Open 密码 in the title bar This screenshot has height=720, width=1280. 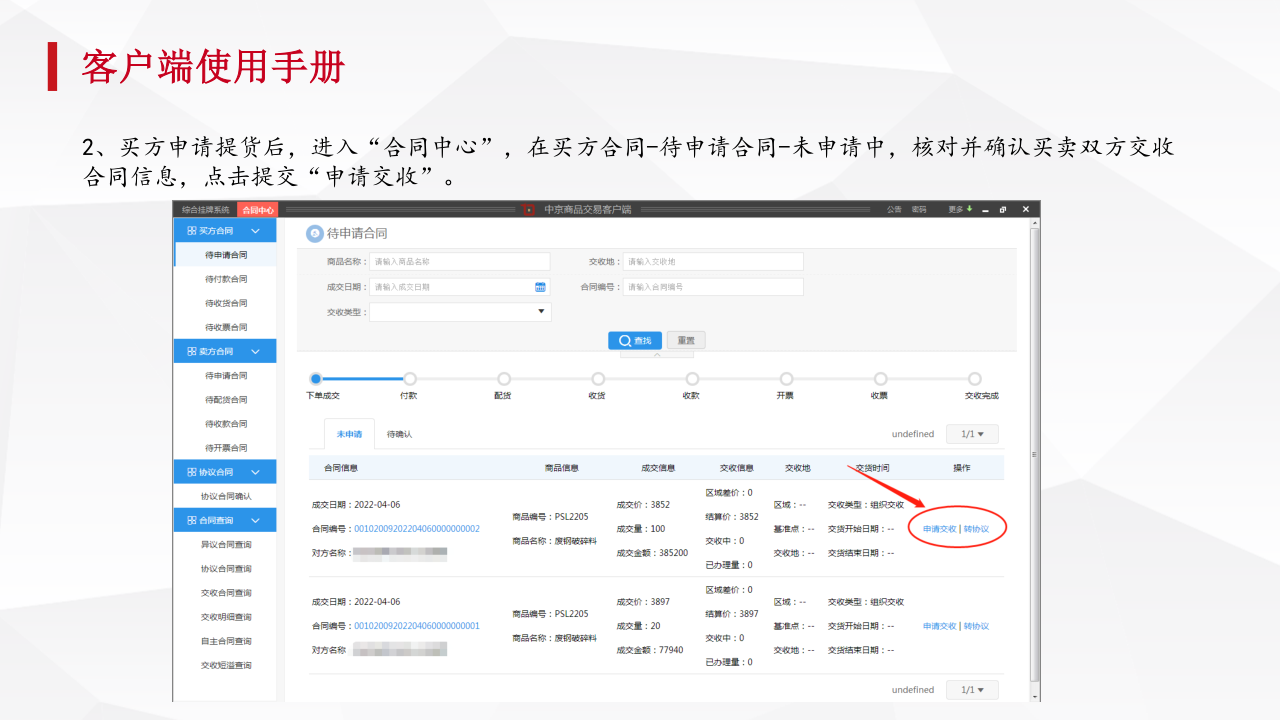[x=918, y=210]
